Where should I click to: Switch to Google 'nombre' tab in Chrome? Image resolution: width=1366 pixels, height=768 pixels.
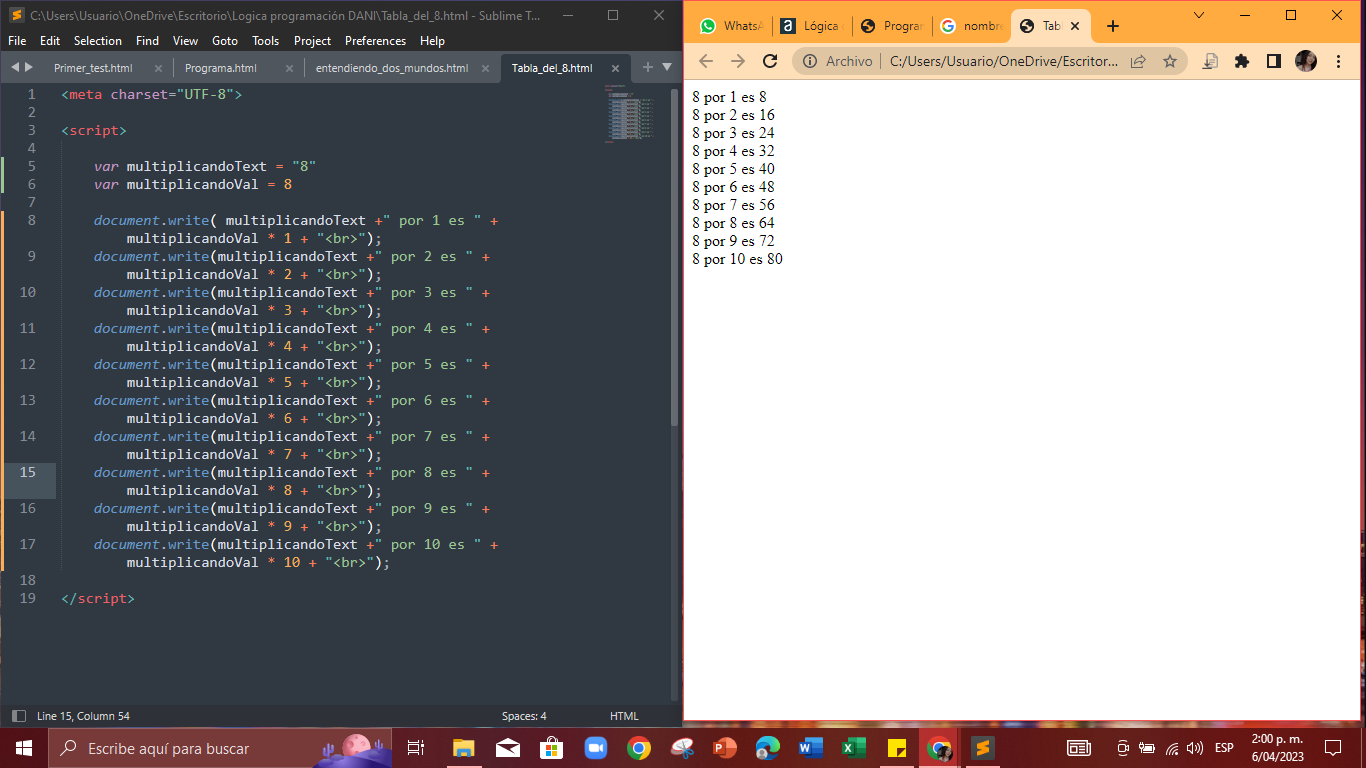(972, 26)
